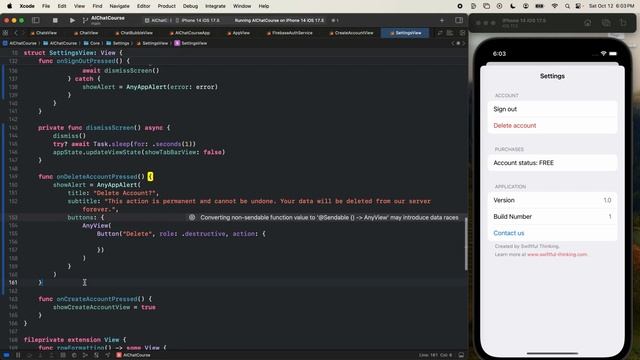
Task: Tap Contact us in the simulator
Action: (552, 233)
